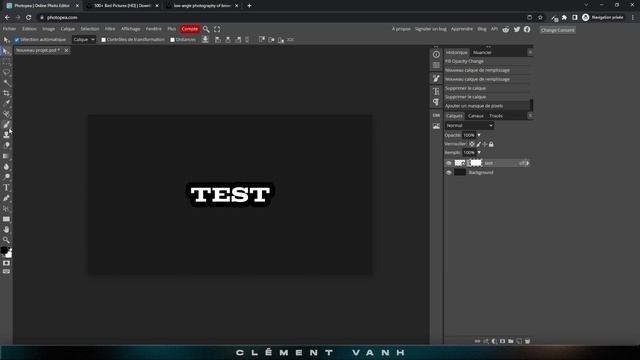Toggle lock image pixels brush icon
The width and height of the screenshot is (640, 360).
(478, 144)
